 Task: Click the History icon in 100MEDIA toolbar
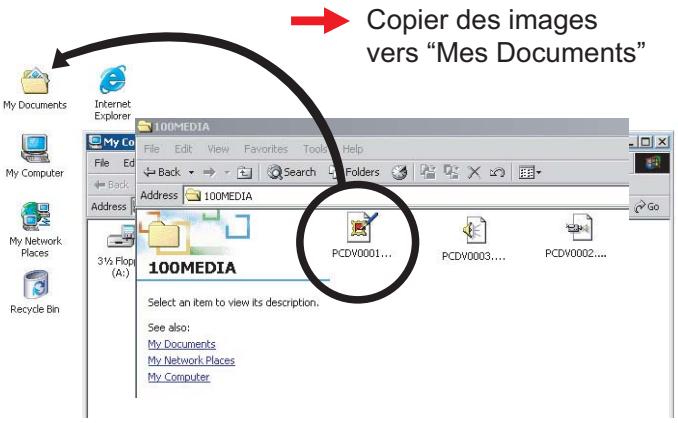[x=399, y=173]
